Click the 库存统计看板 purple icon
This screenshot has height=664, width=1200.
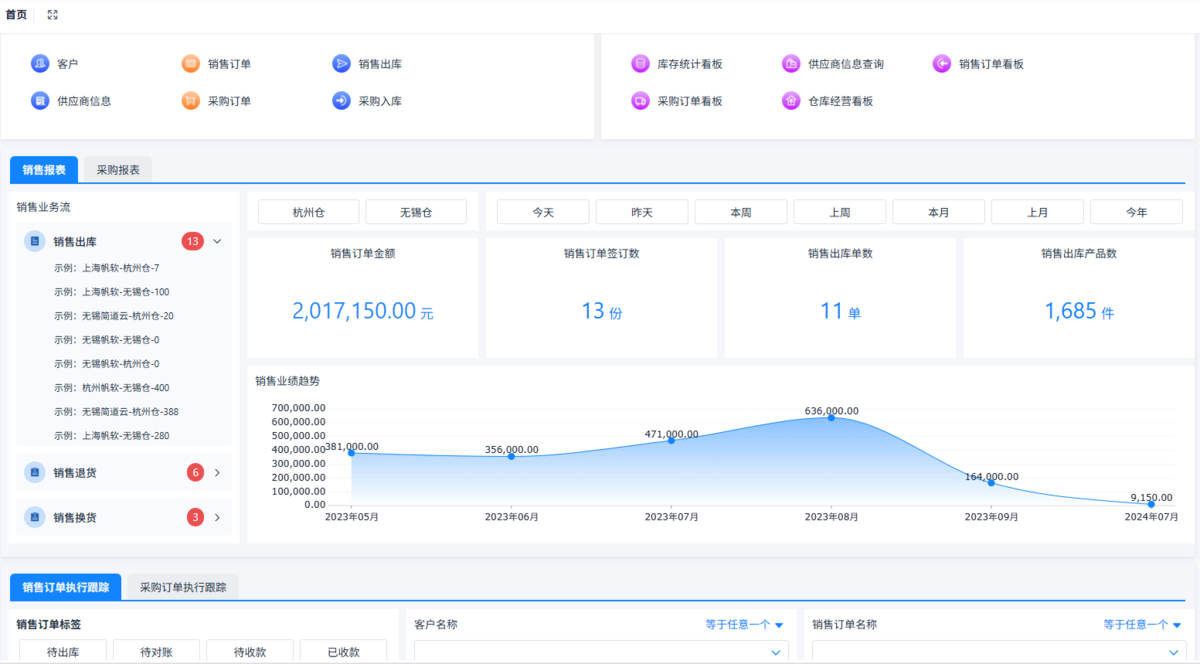pyautogui.click(x=640, y=64)
